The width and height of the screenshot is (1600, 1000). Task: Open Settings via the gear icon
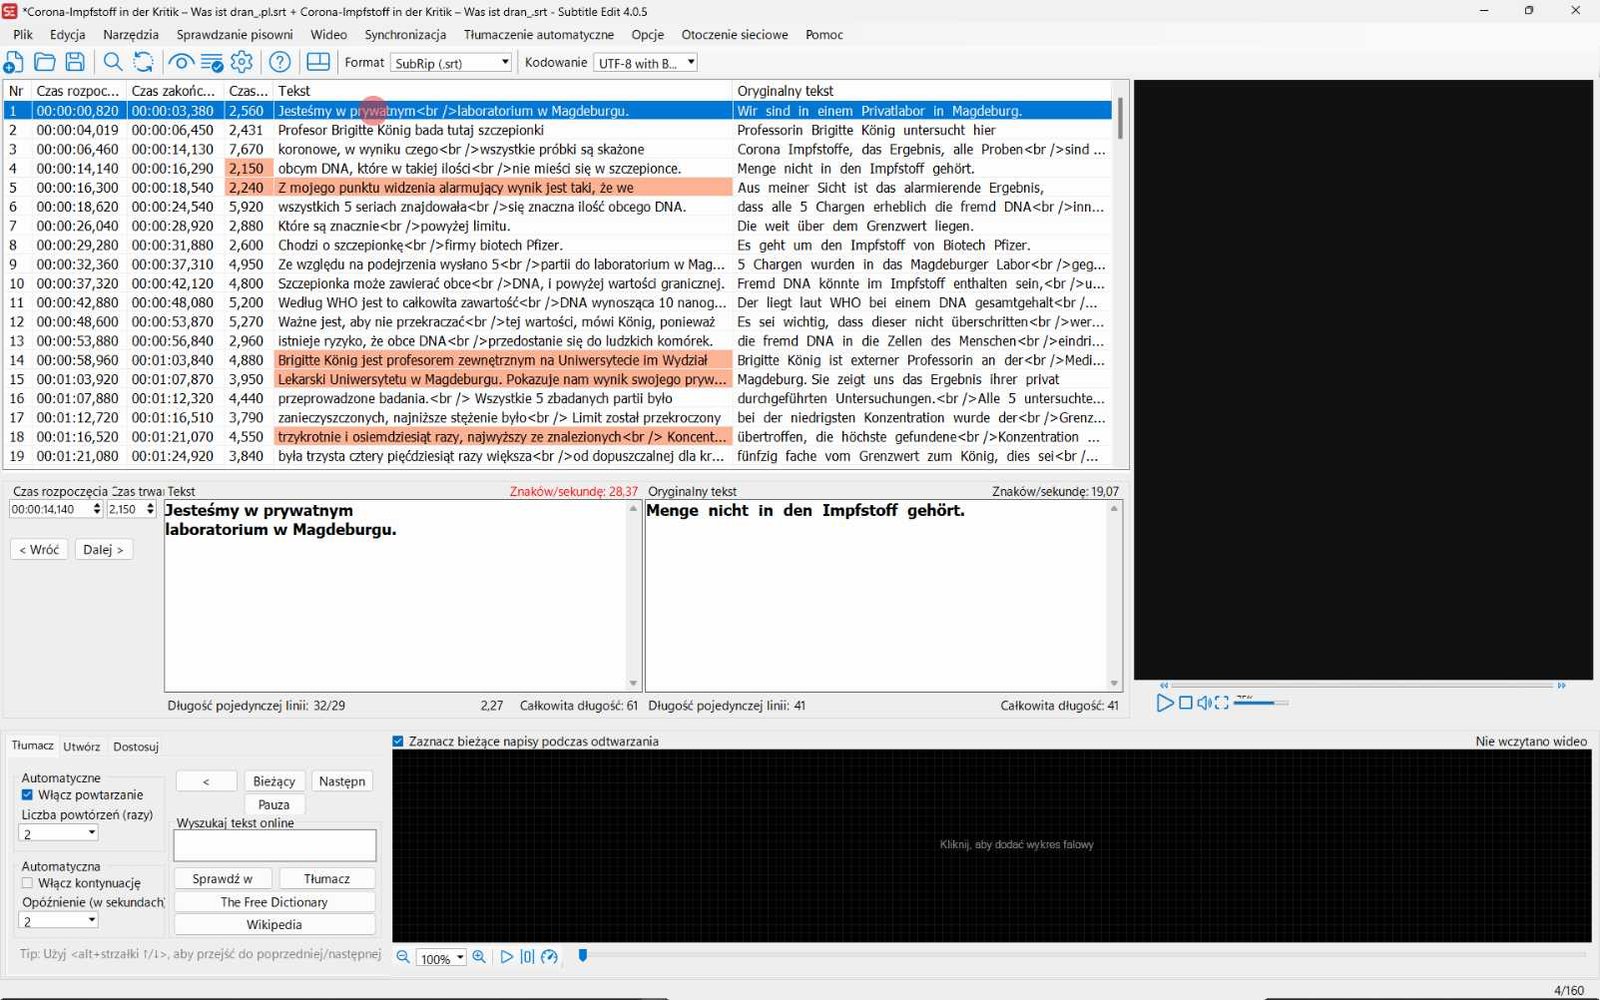pyautogui.click(x=242, y=62)
